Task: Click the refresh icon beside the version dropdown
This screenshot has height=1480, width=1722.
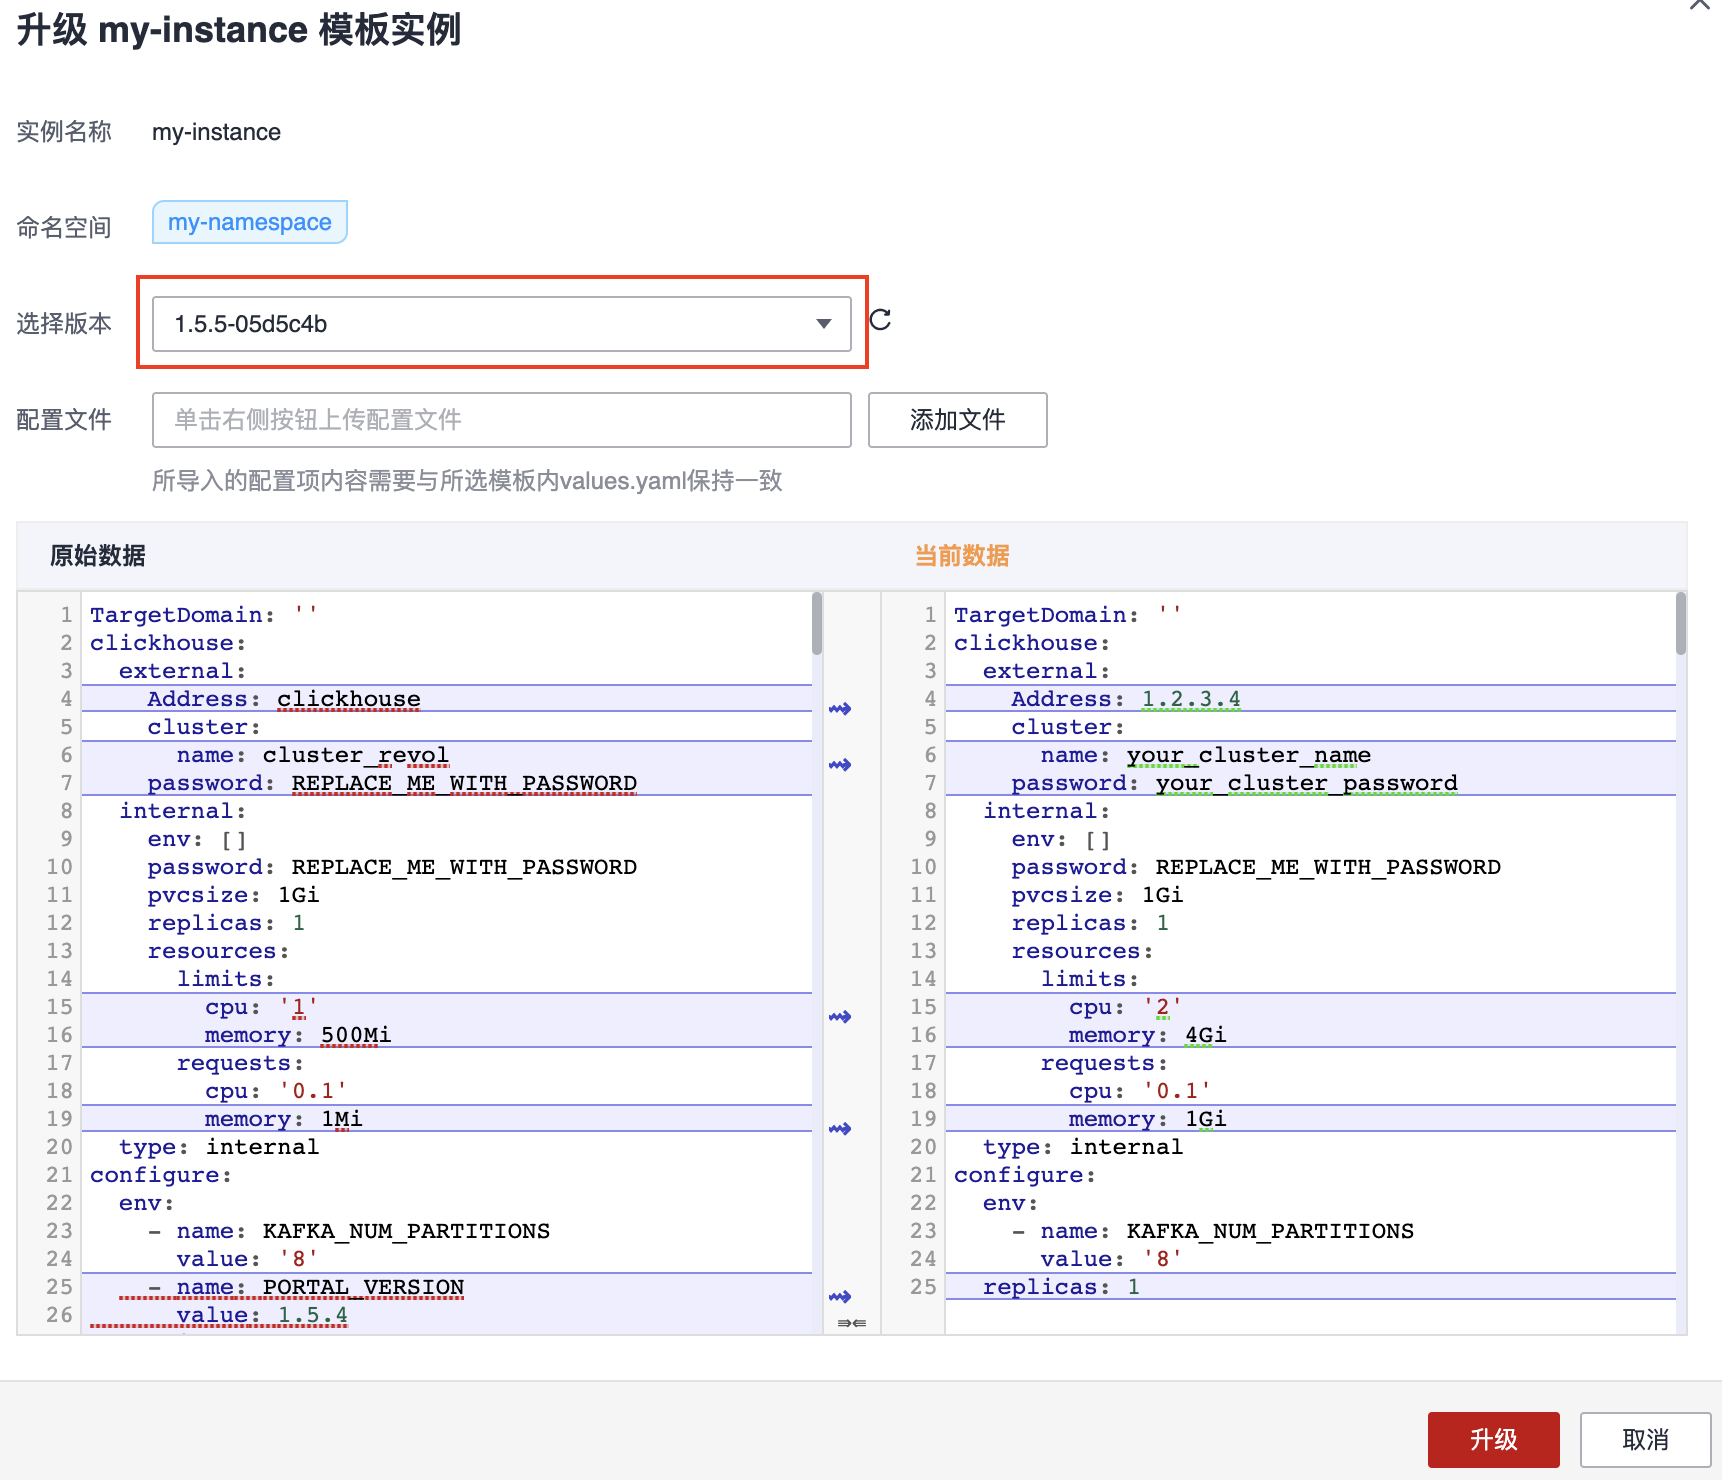Action: (880, 320)
